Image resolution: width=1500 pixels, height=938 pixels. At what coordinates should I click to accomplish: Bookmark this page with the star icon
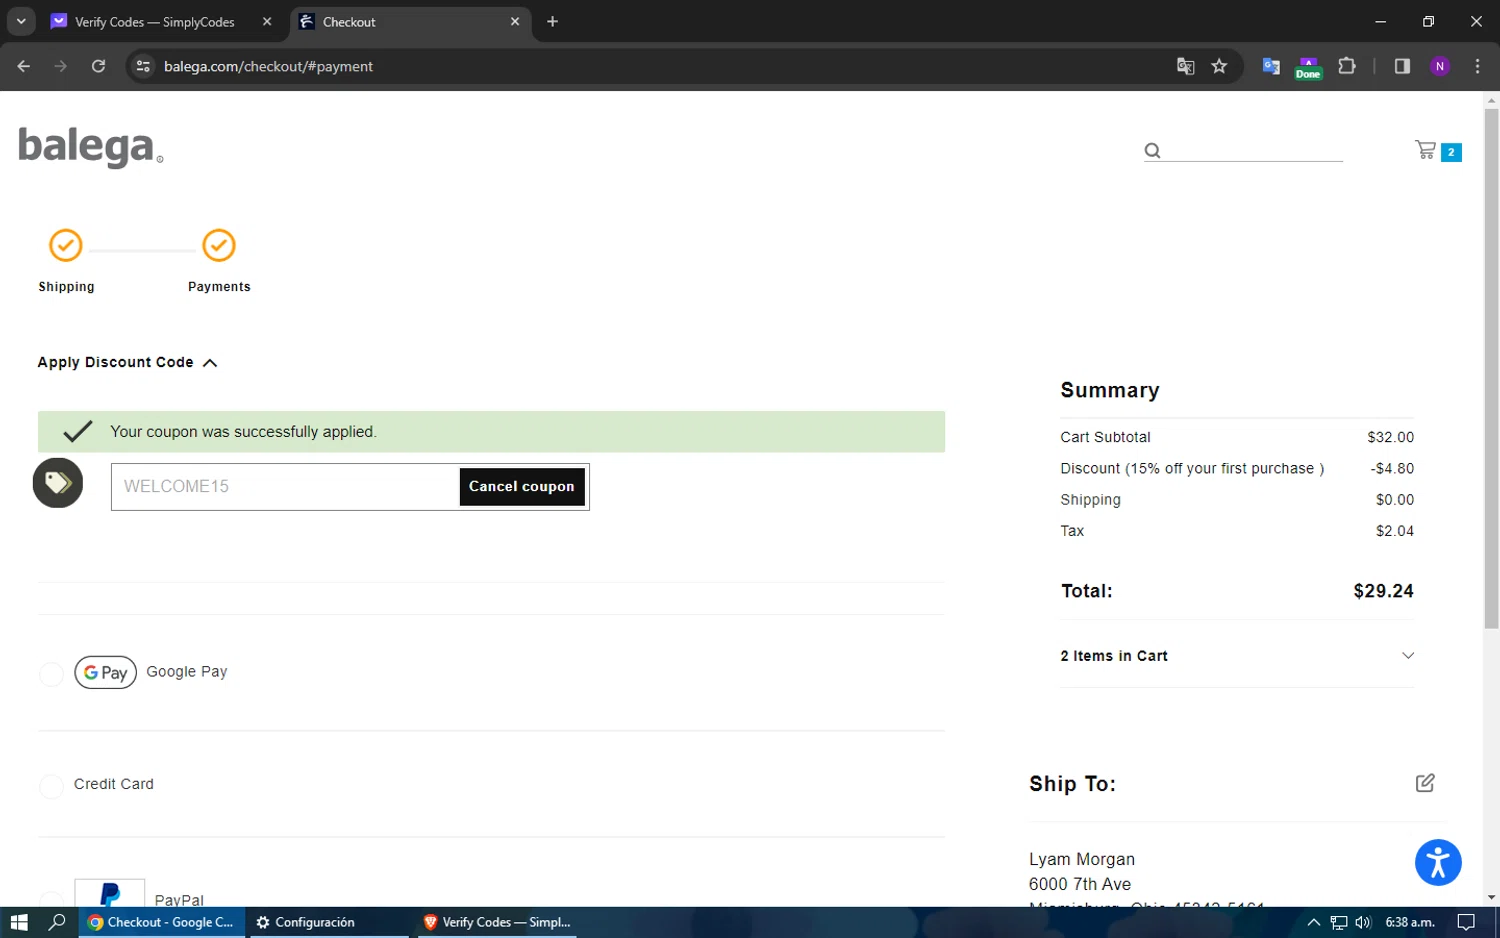tap(1219, 66)
